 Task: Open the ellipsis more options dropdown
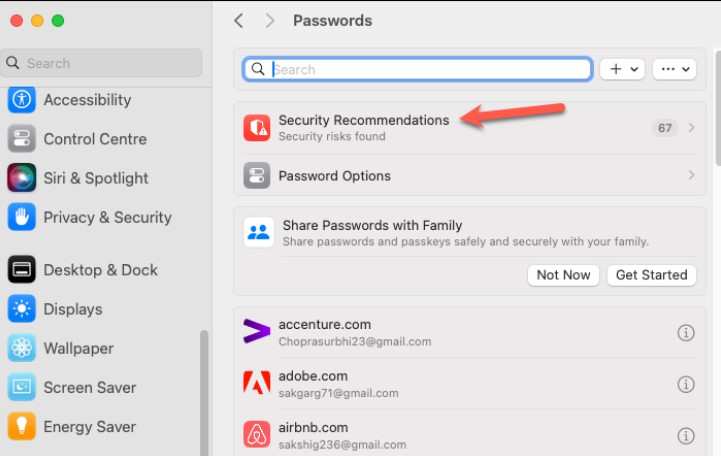(674, 69)
